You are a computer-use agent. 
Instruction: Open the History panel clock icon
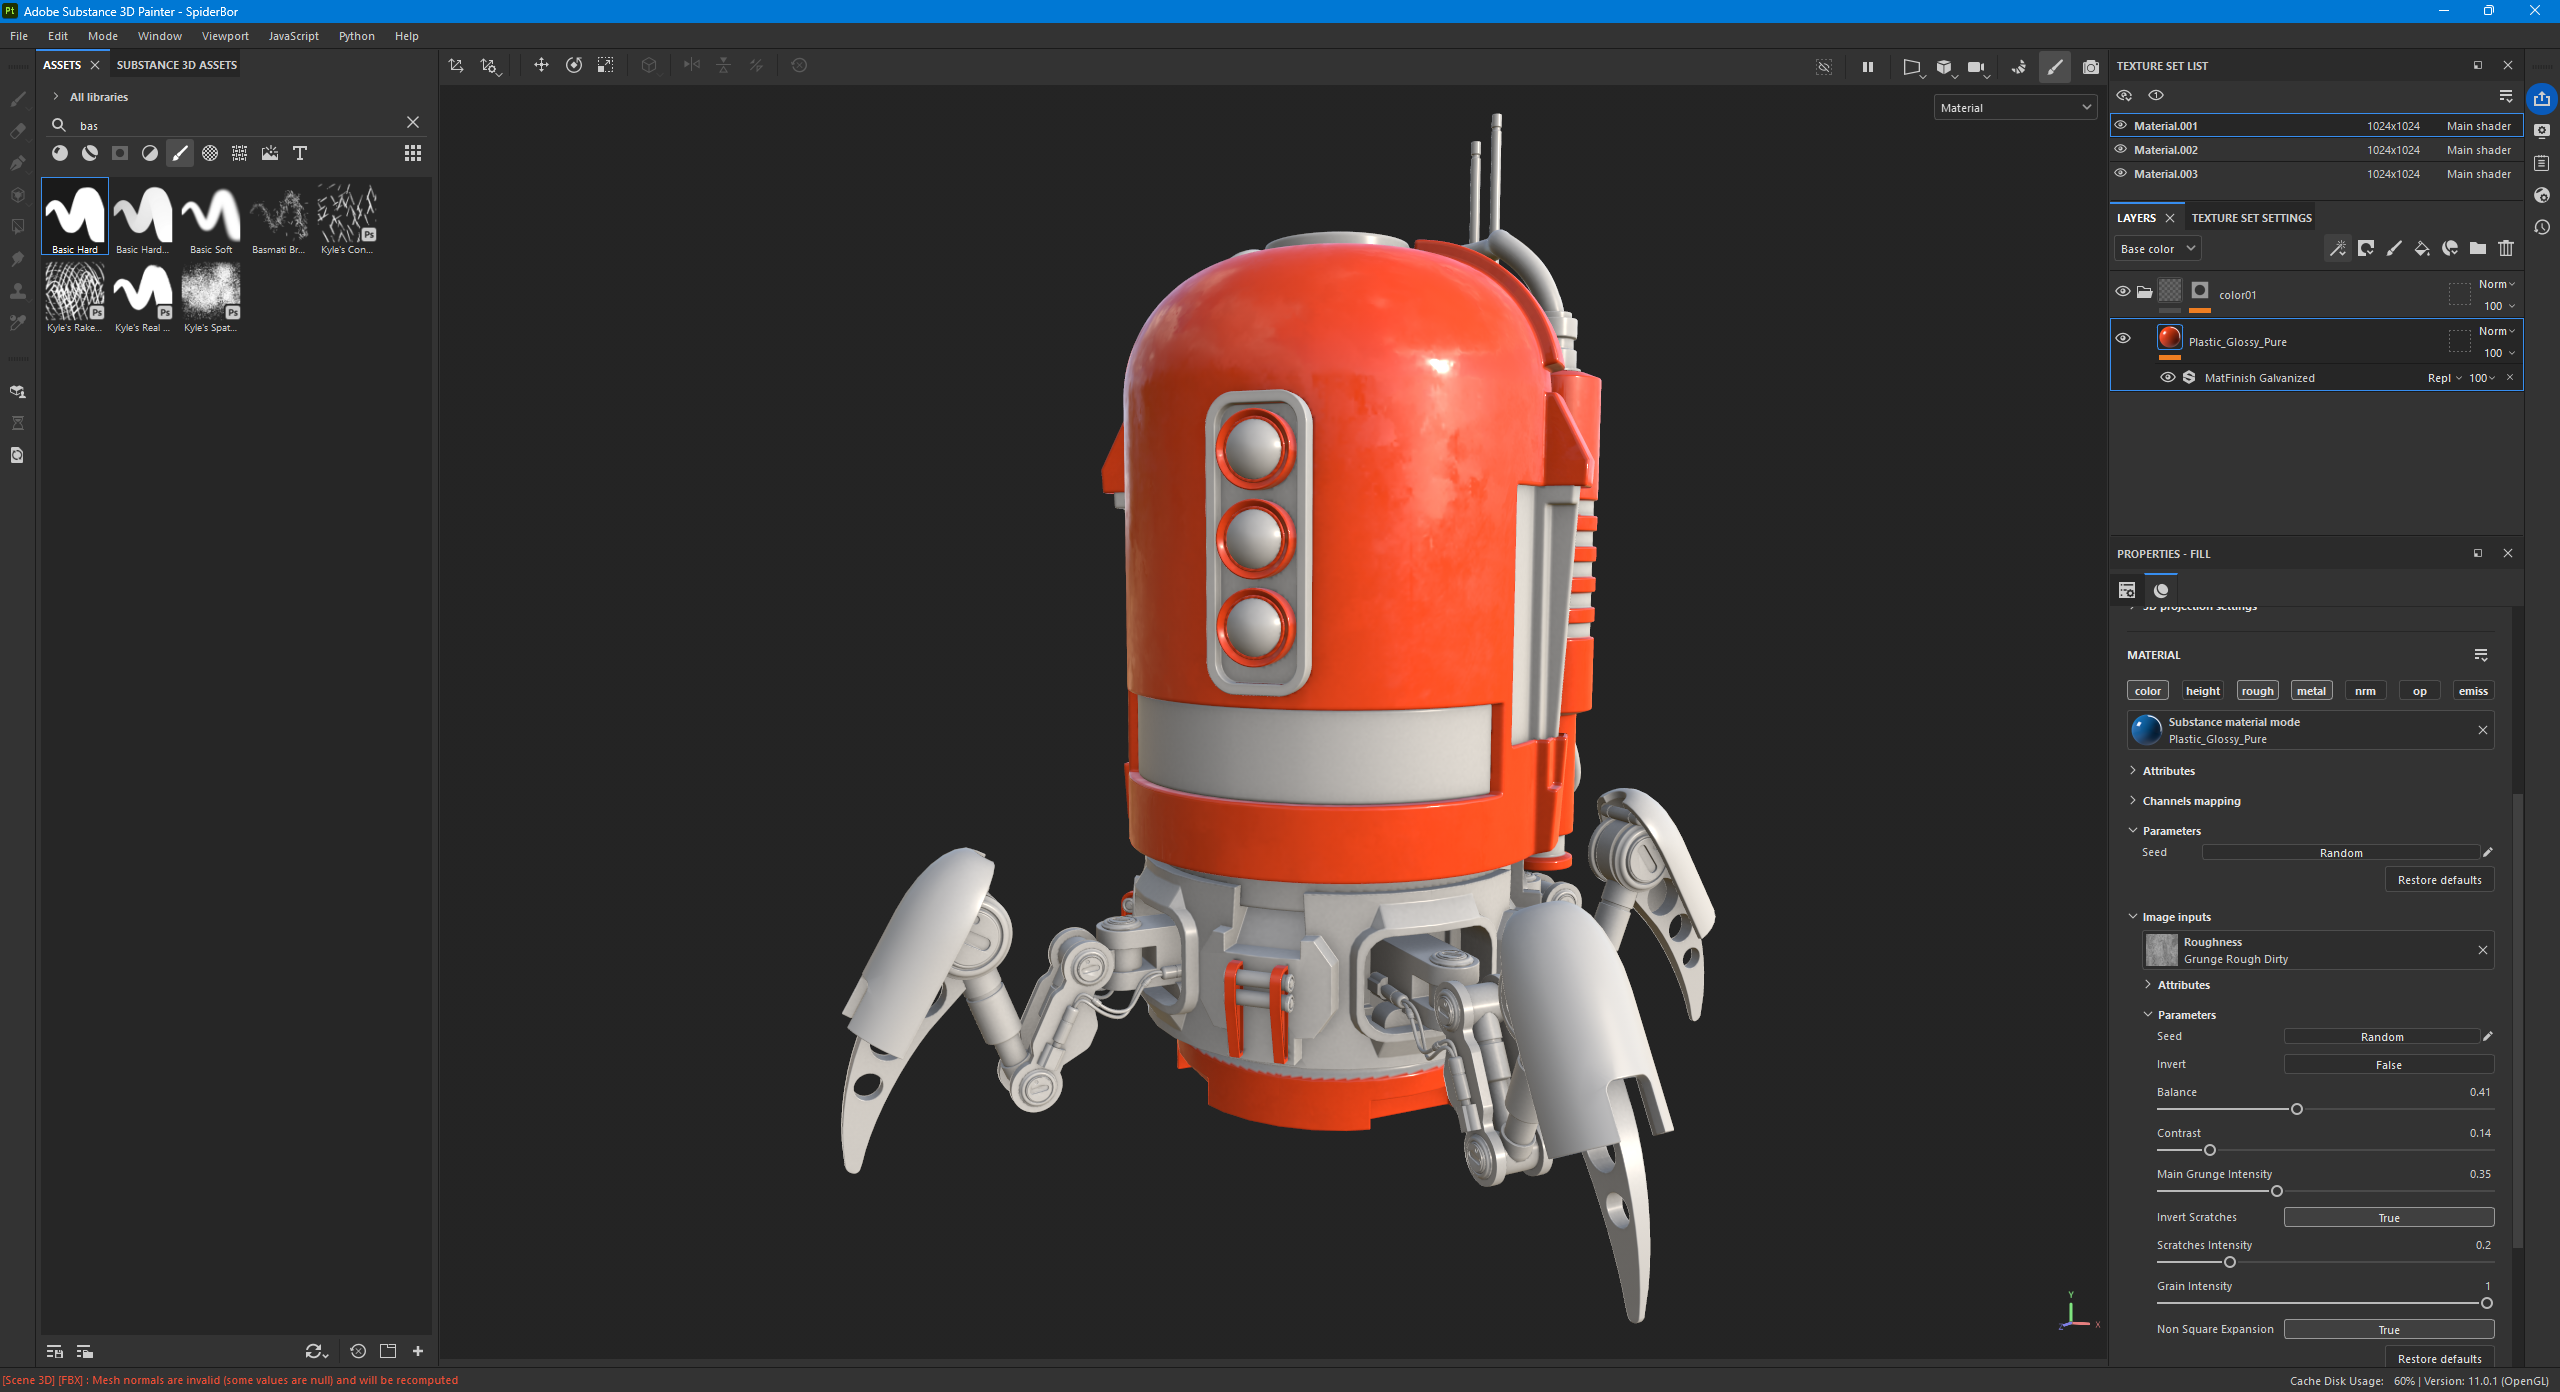click(x=2542, y=227)
